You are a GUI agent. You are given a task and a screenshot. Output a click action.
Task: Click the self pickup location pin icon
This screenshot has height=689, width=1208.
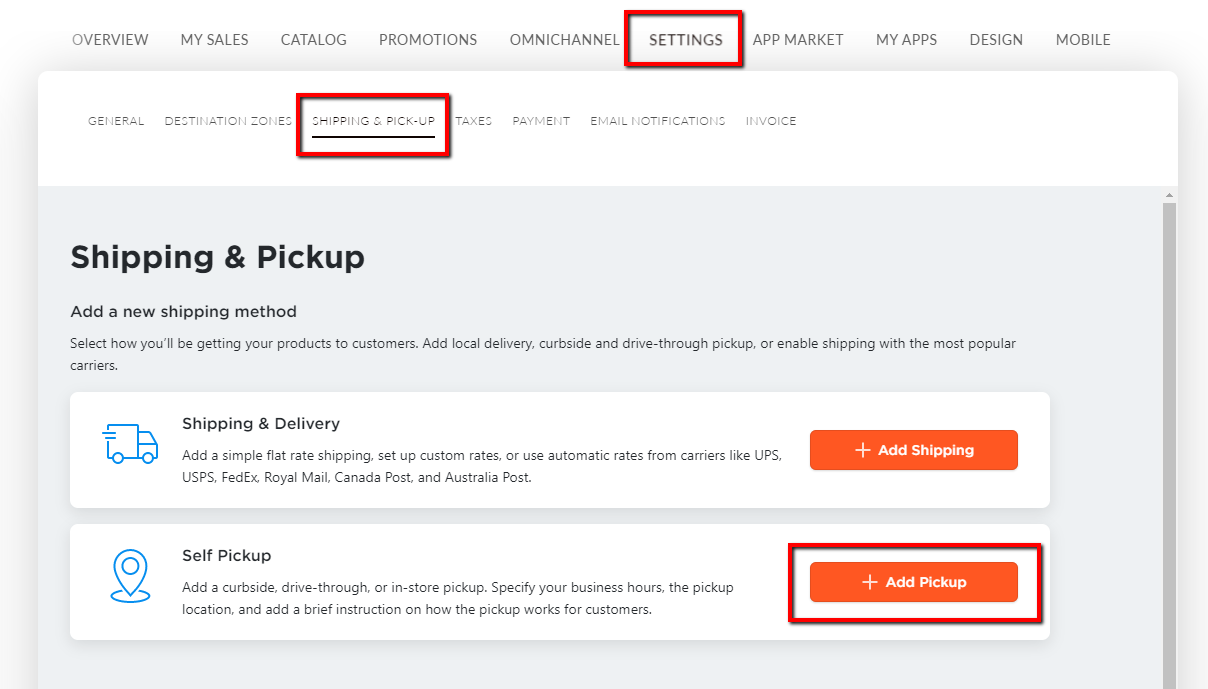click(x=130, y=575)
